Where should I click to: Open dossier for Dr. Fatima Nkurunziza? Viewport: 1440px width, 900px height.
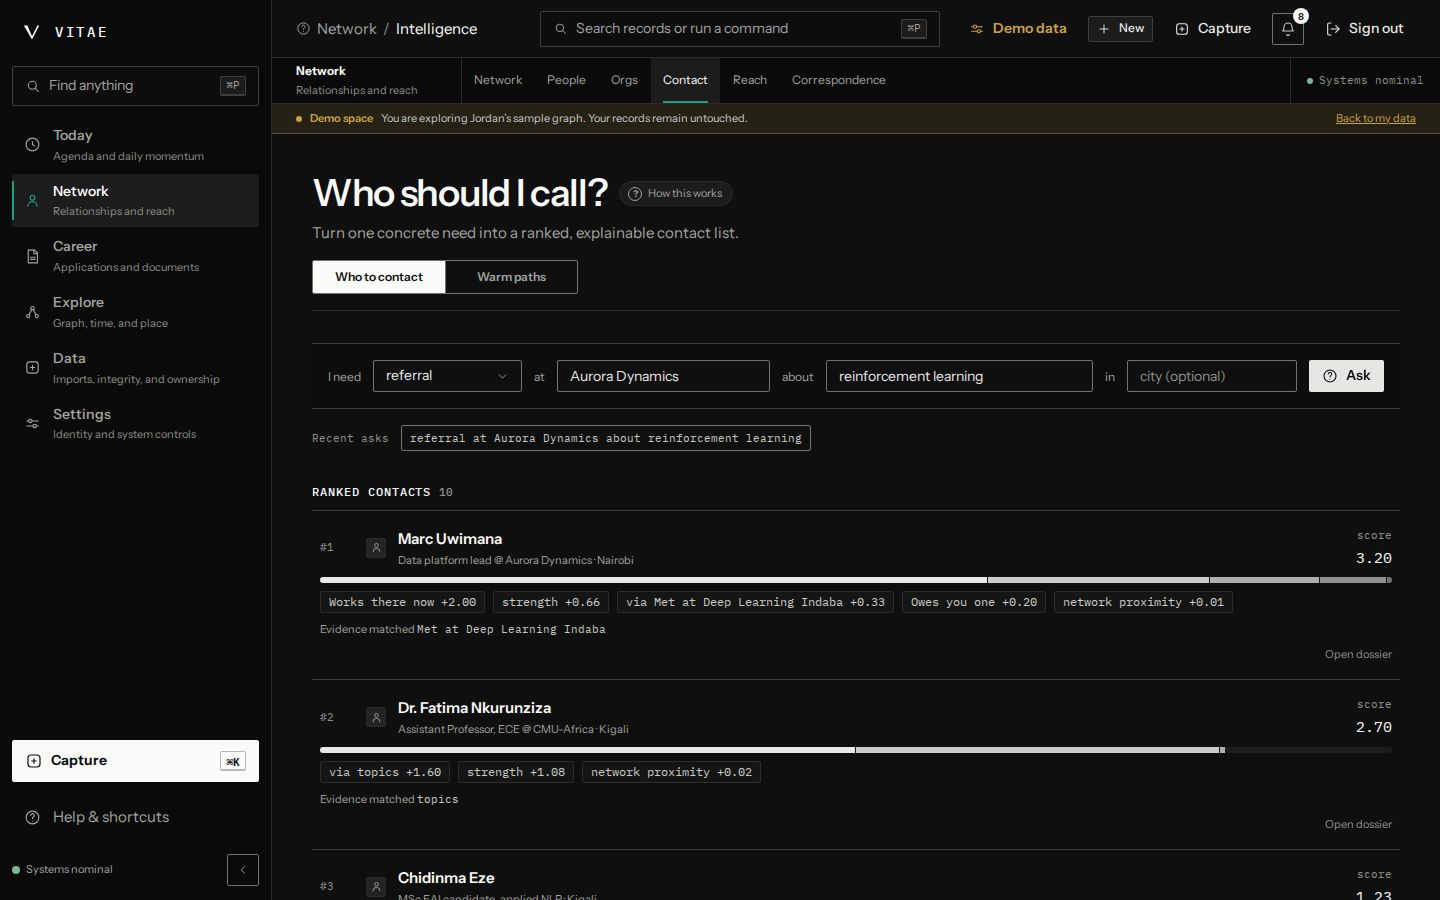[x=1358, y=824]
